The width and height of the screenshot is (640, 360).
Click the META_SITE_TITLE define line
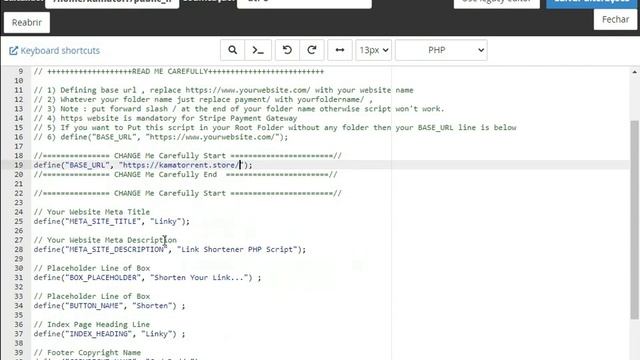coord(111,221)
